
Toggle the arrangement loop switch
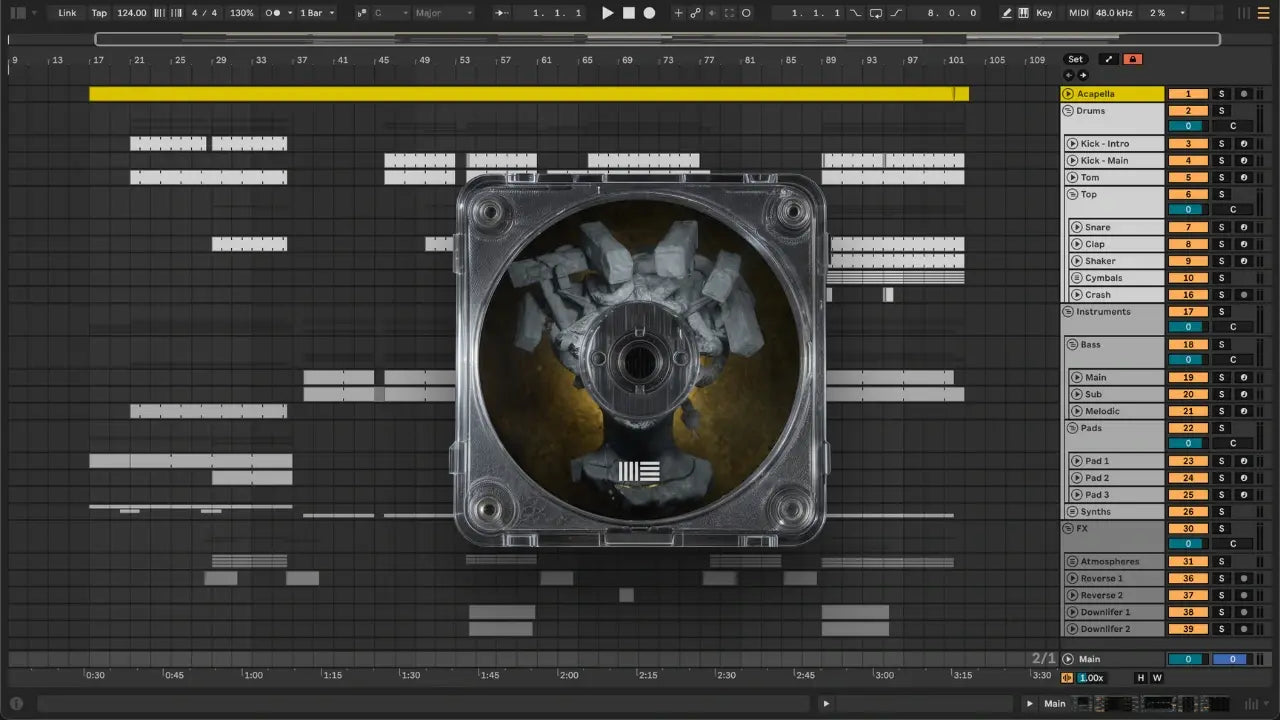pos(875,13)
